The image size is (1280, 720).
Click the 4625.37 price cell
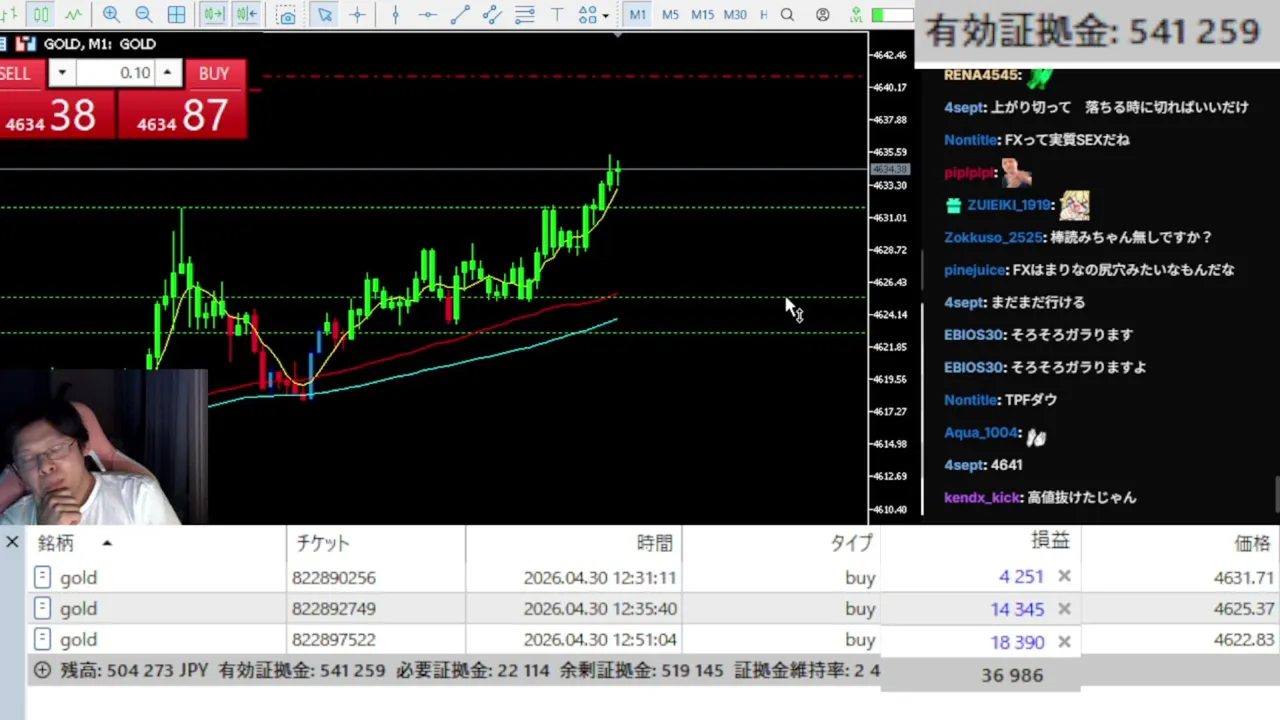(x=1244, y=609)
